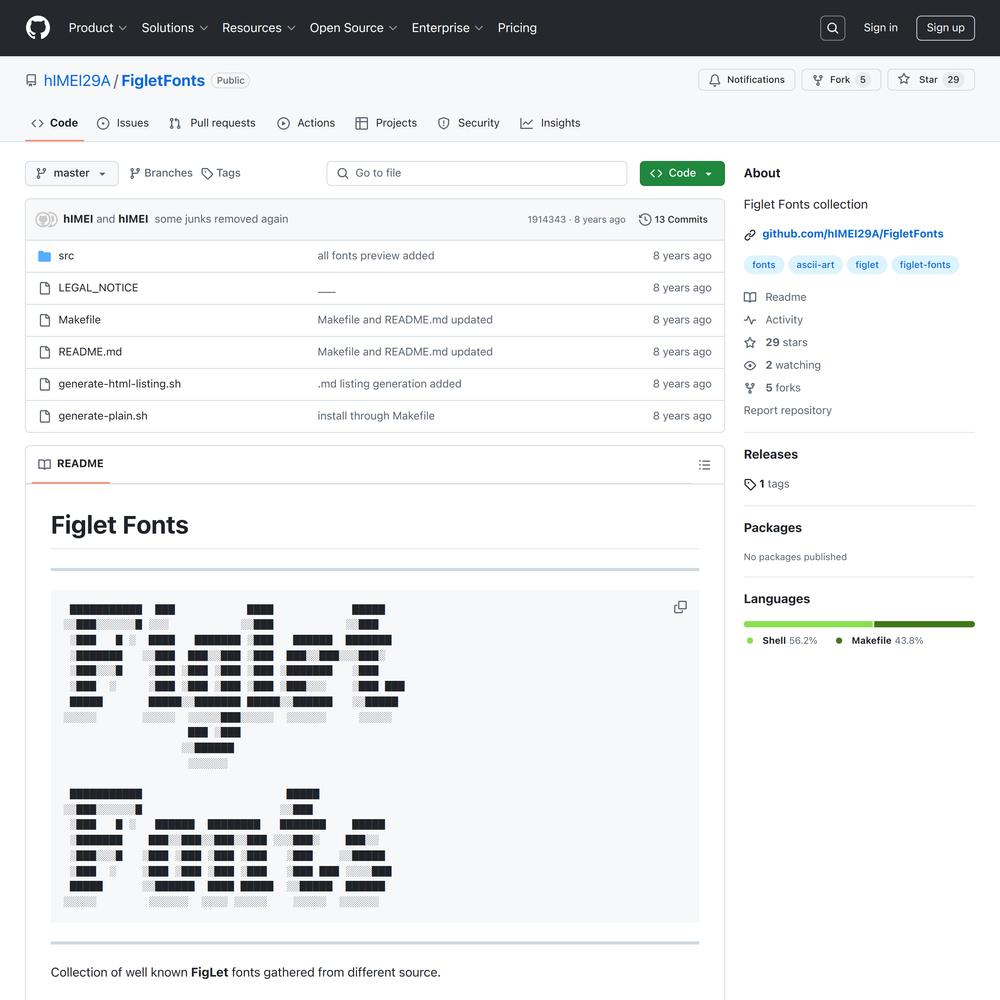Click the Shell 56.2% language legend
This screenshot has height=1000, width=1000.
(782, 641)
